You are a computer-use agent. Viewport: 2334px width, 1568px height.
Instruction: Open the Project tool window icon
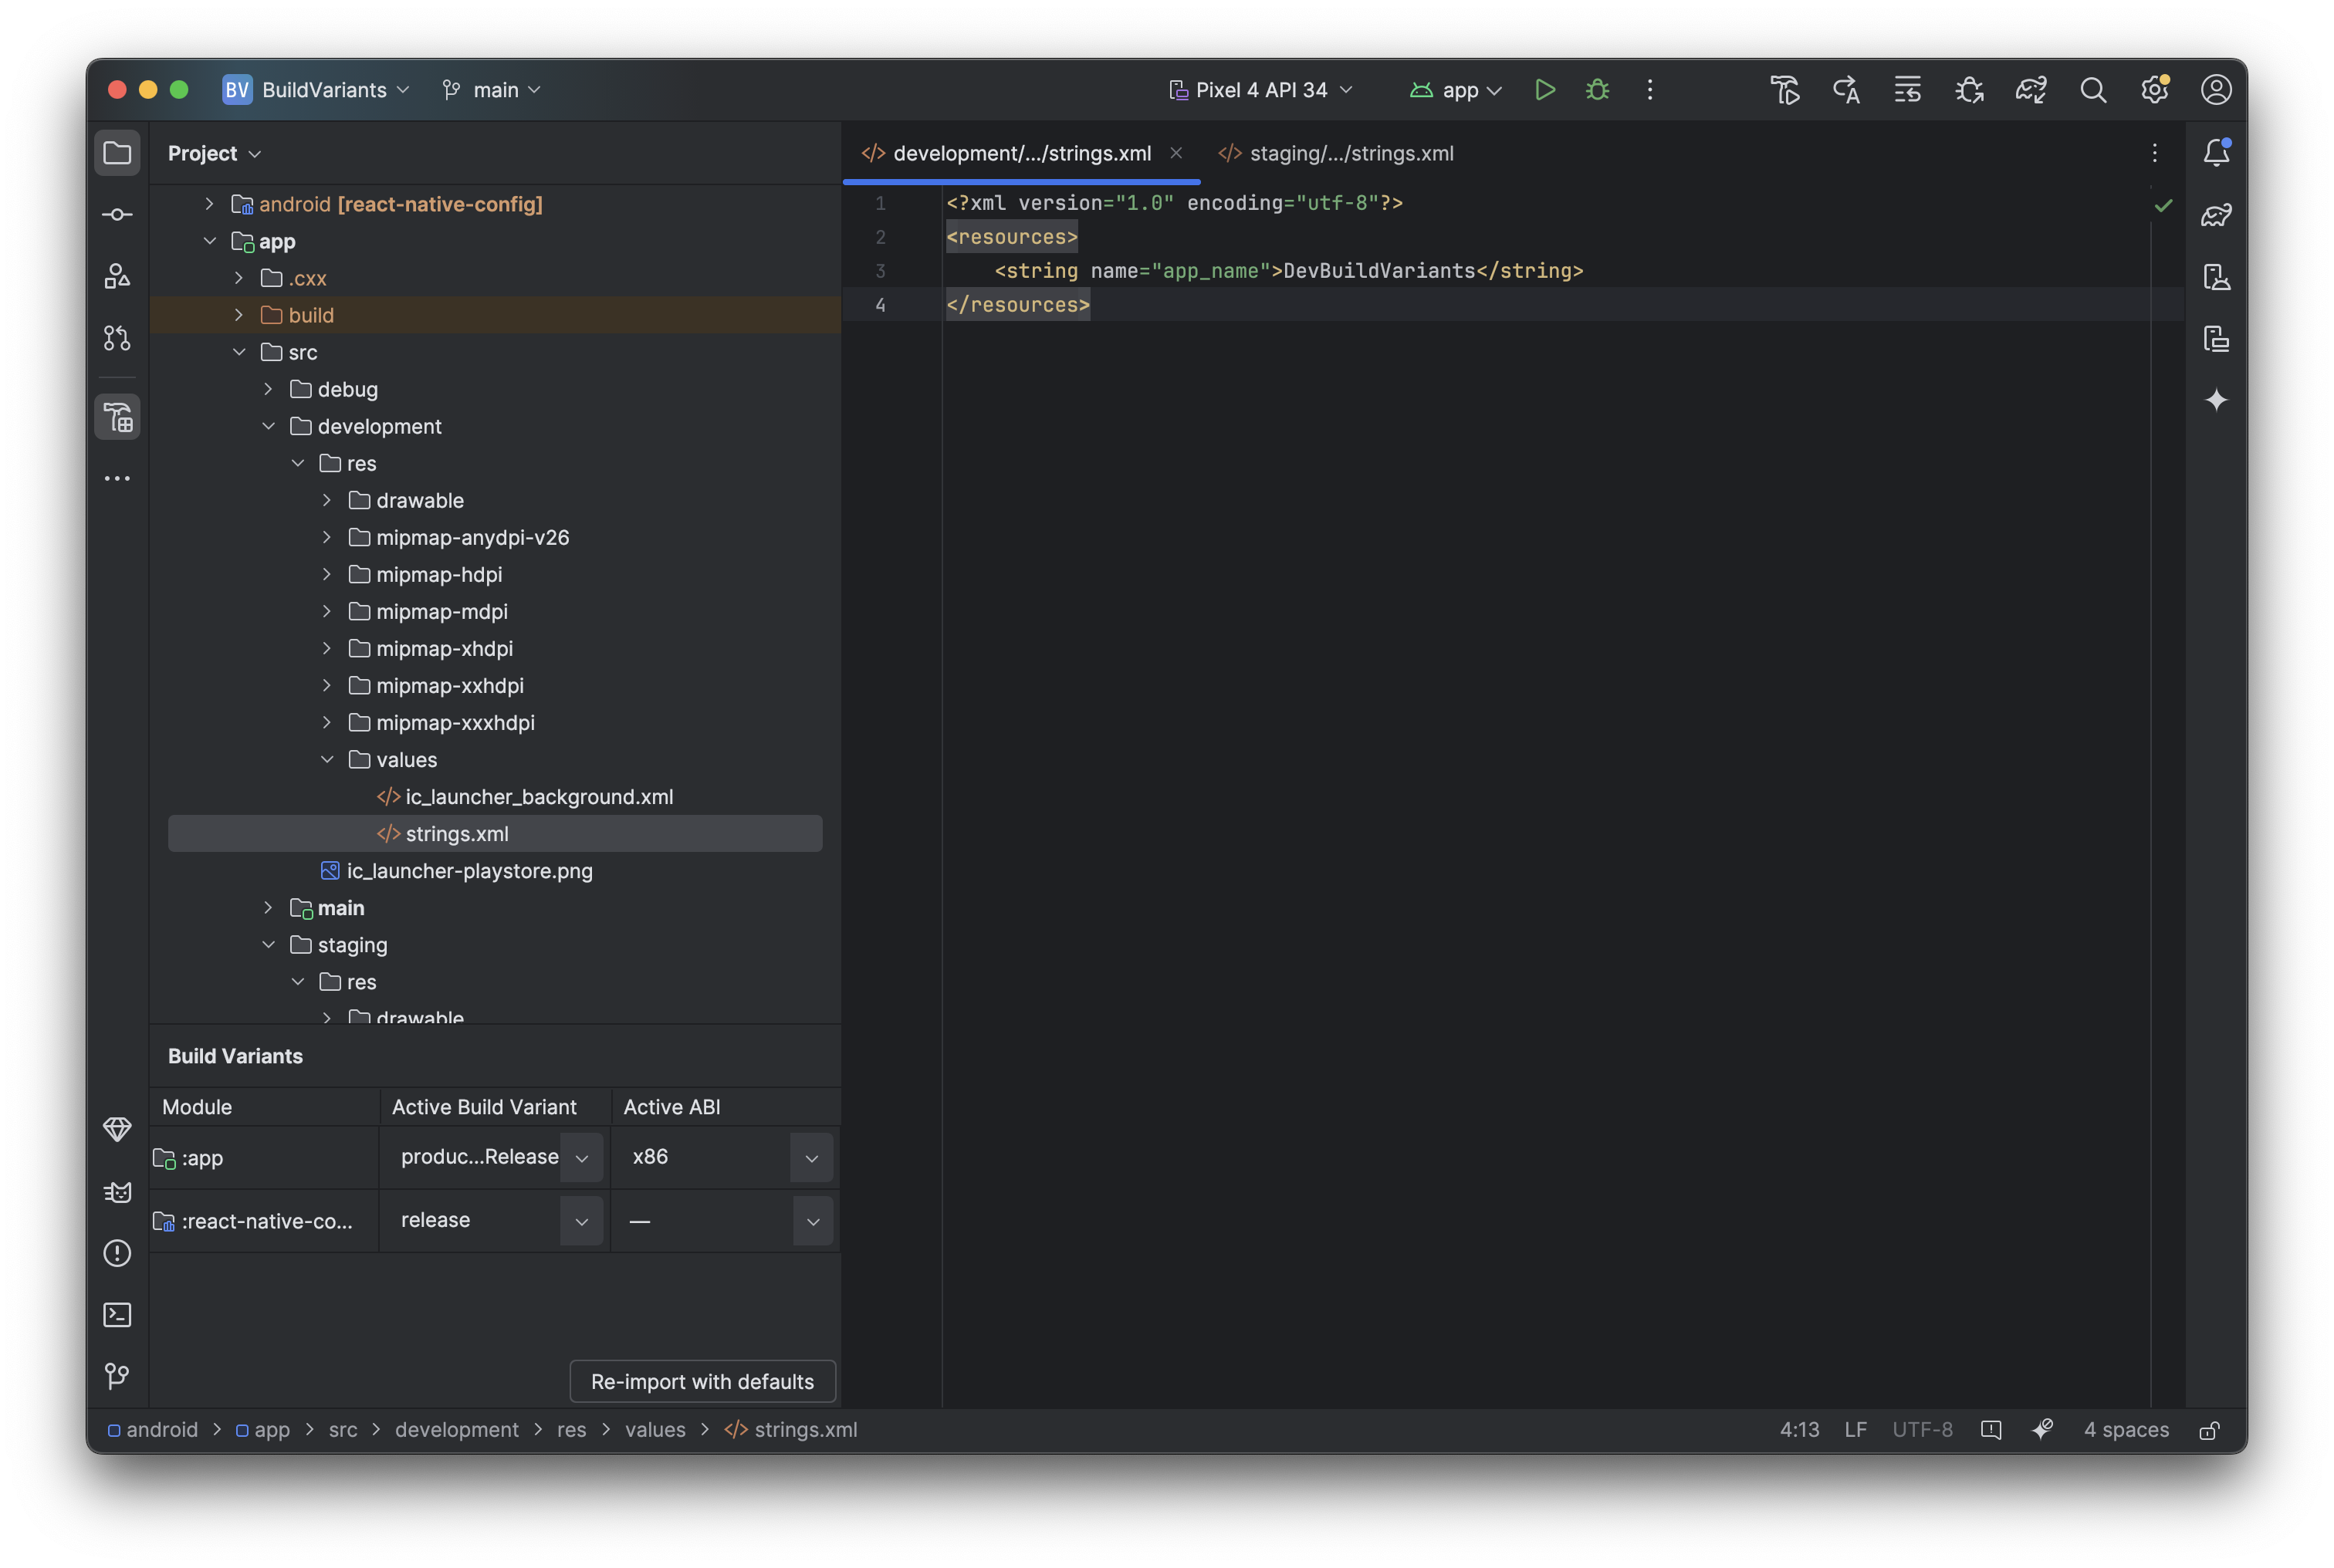(117, 153)
